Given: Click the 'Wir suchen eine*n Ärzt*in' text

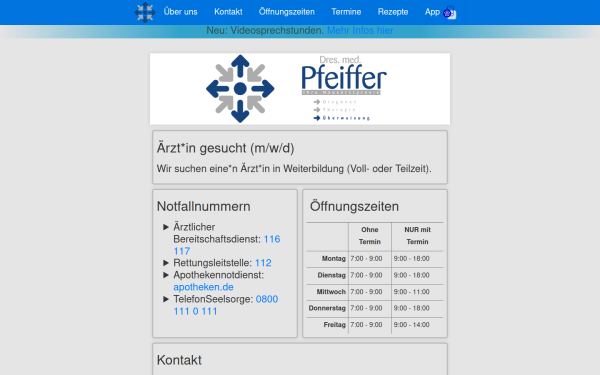Looking at the screenshot, I should tap(294, 169).
